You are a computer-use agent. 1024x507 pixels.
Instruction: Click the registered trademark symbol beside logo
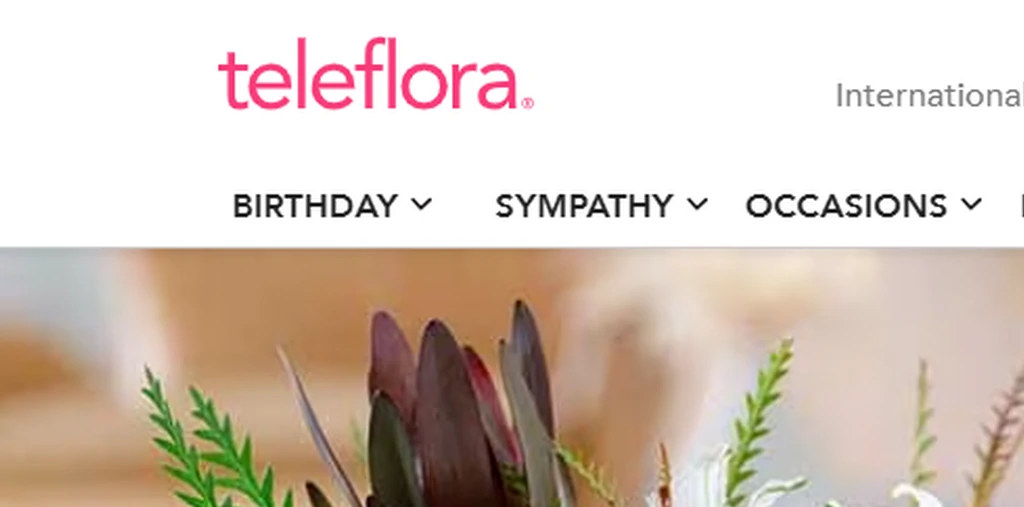(x=528, y=103)
